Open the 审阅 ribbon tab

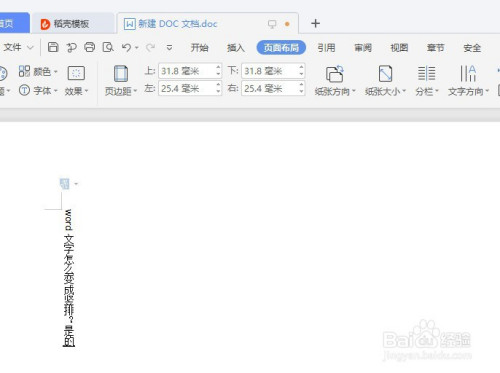click(363, 48)
